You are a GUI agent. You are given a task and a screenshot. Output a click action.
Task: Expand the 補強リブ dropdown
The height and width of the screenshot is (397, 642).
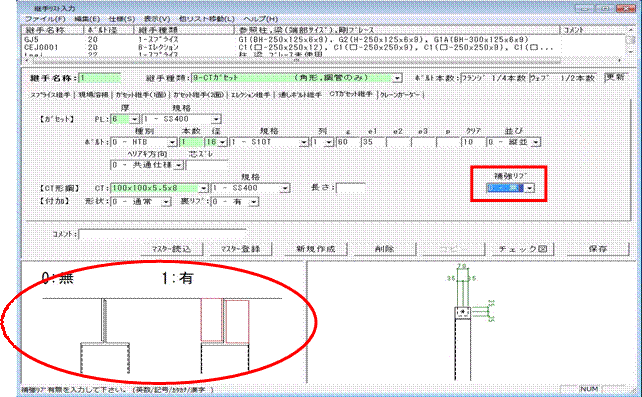530,188
